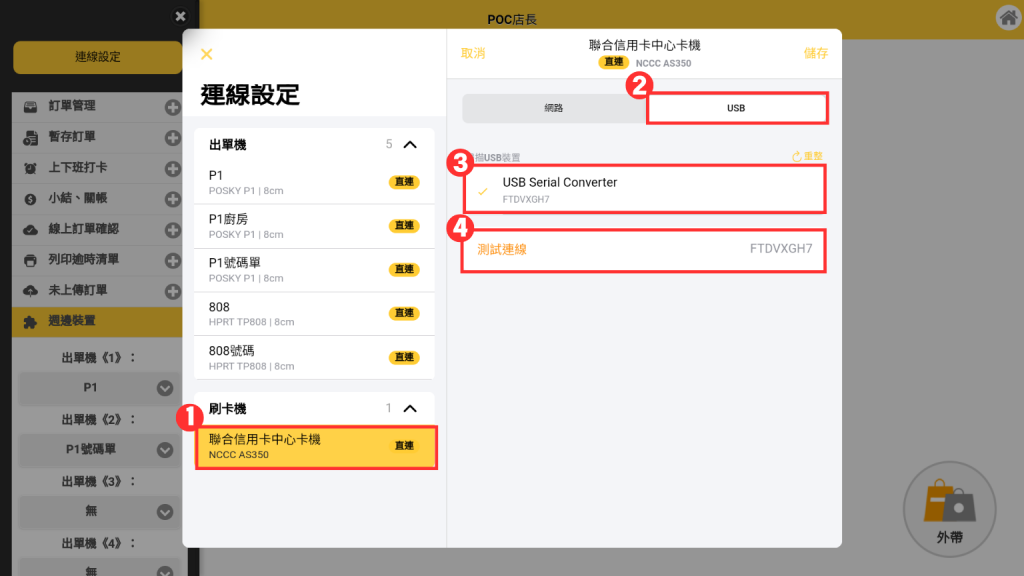
Task: Click plus icon beside 暫存訂單
Action: click(172, 138)
